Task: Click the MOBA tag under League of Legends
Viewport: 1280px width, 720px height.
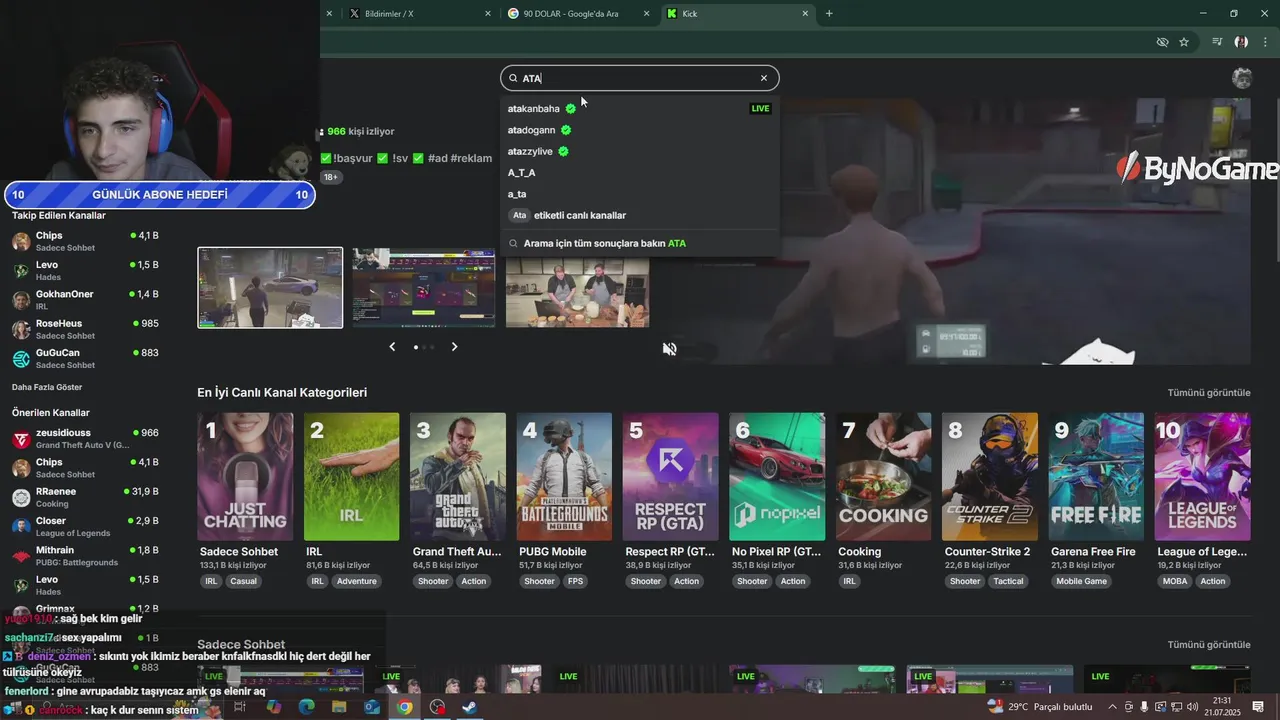Action: (1175, 581)
